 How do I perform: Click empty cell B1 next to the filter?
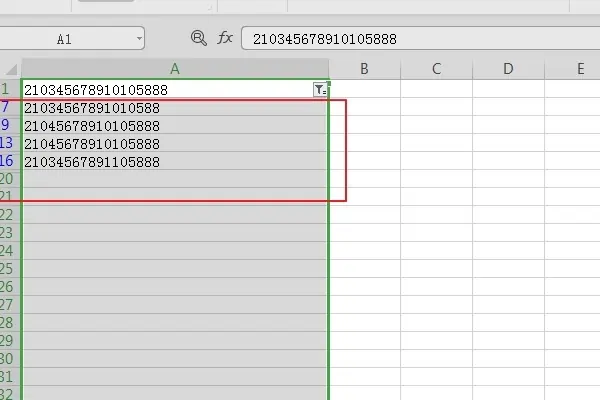(x=364, y=90)
